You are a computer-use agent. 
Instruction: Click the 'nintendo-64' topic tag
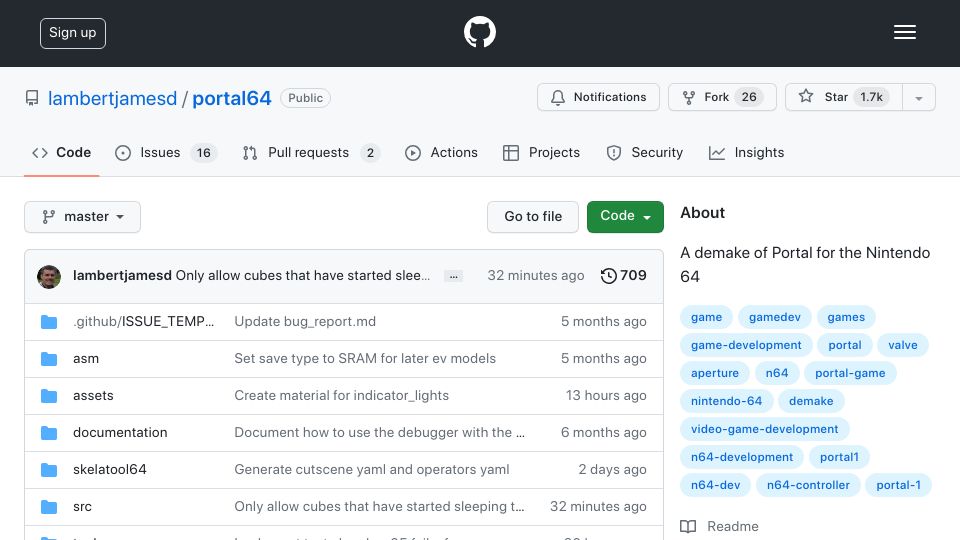pyautogui.click(x=726, y=401)
